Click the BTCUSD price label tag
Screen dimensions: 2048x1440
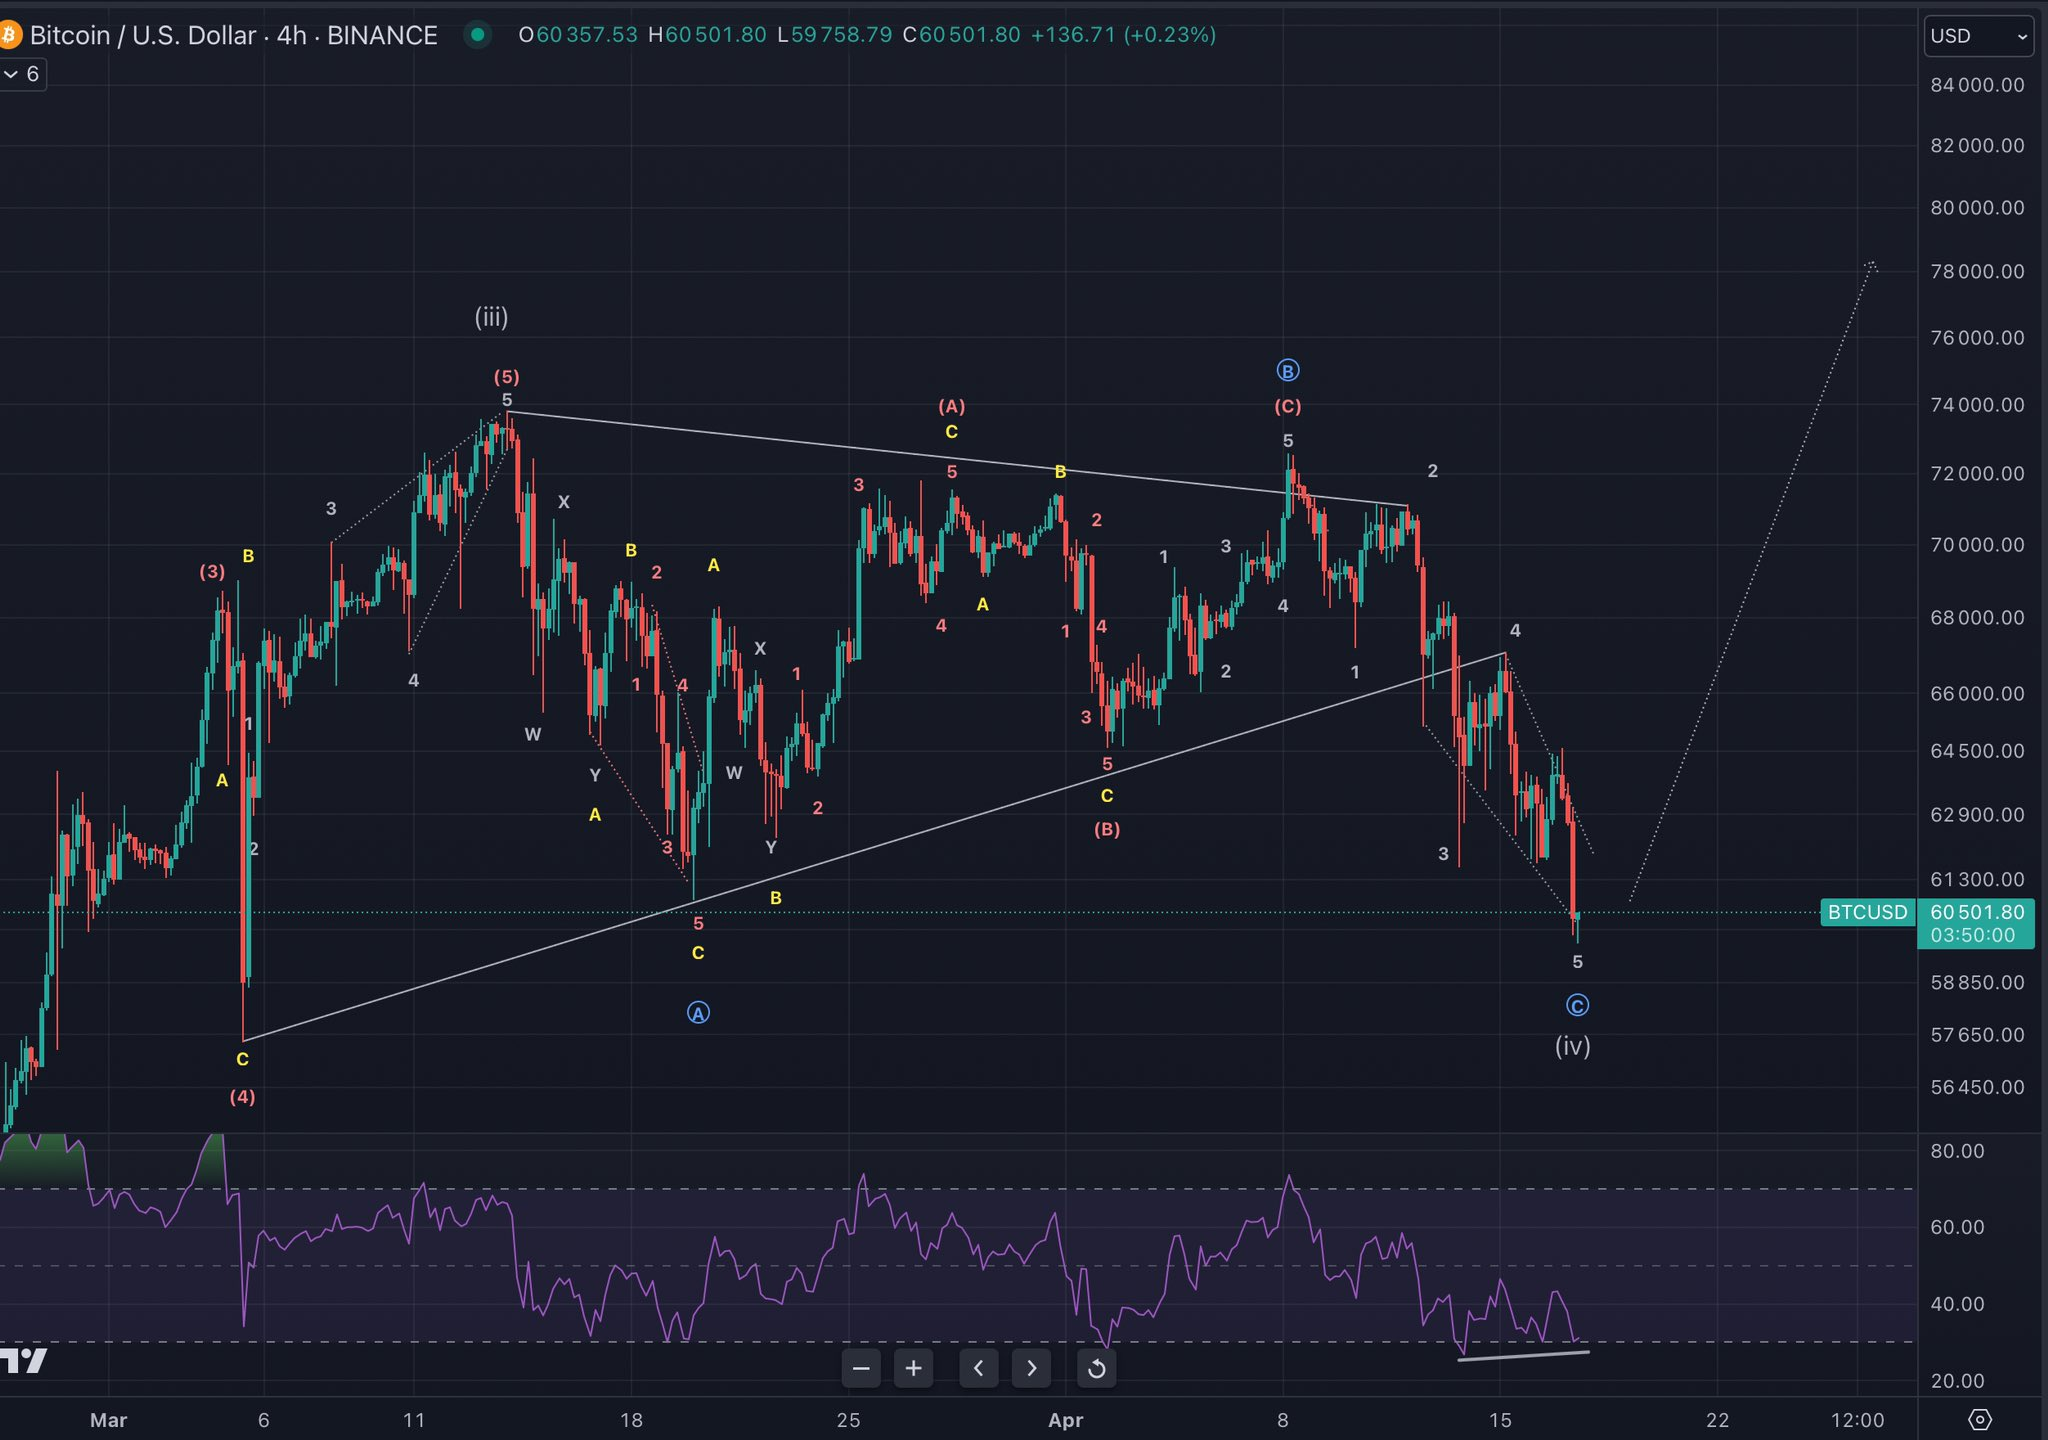1866,912
